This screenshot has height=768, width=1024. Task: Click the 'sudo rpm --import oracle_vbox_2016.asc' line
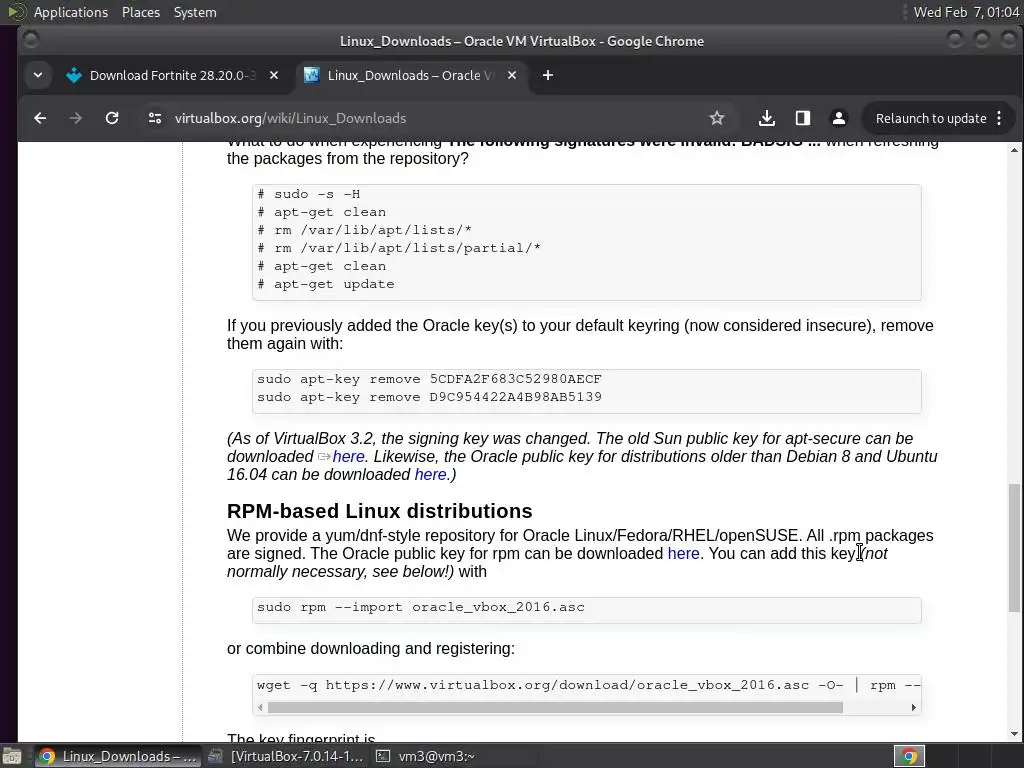[x=421, y=607]
